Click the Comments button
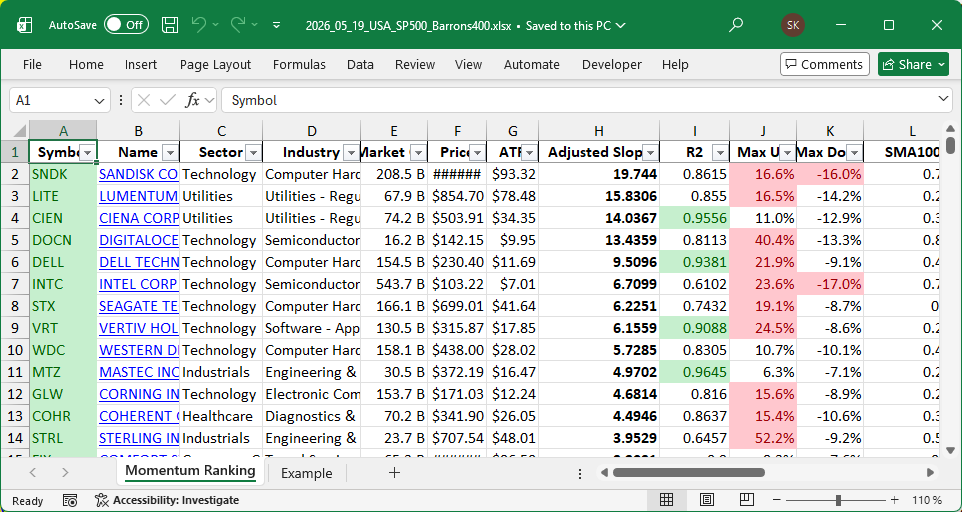 click(825, 64)
